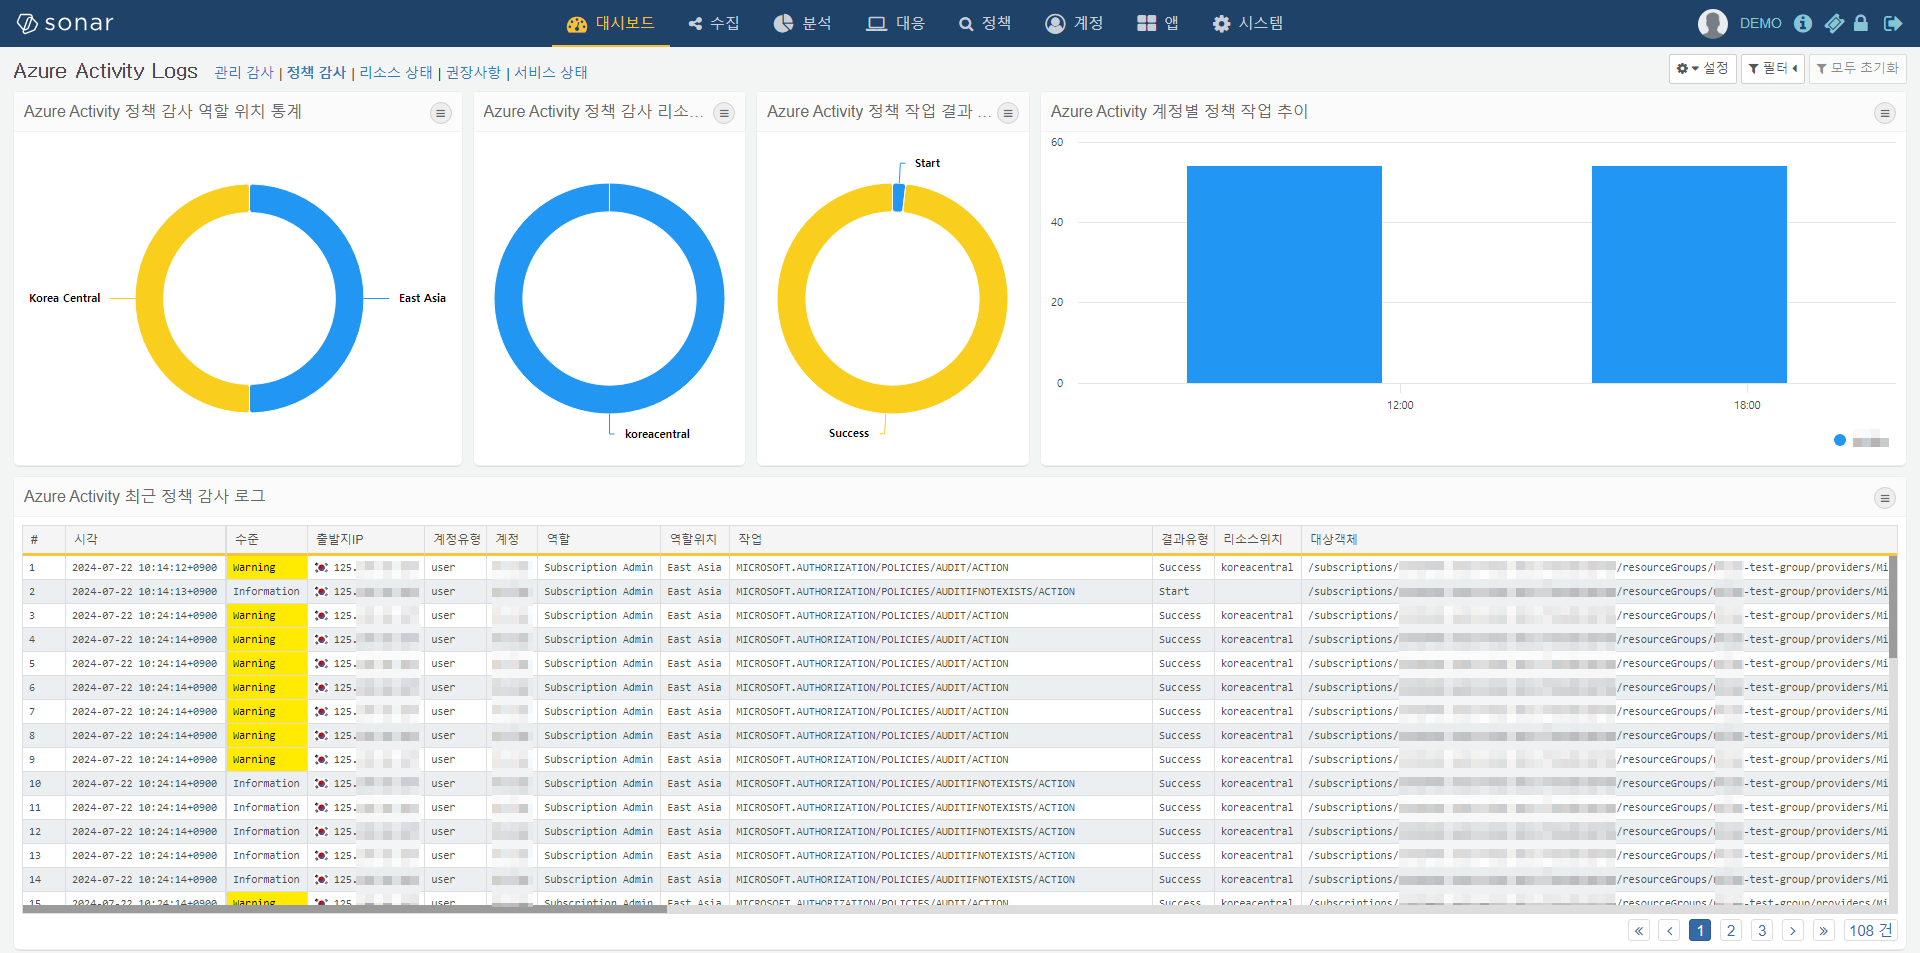Click the table vertical scrollbar
The width and height of the screenshot is (1920, 953).
[1893, 606]
